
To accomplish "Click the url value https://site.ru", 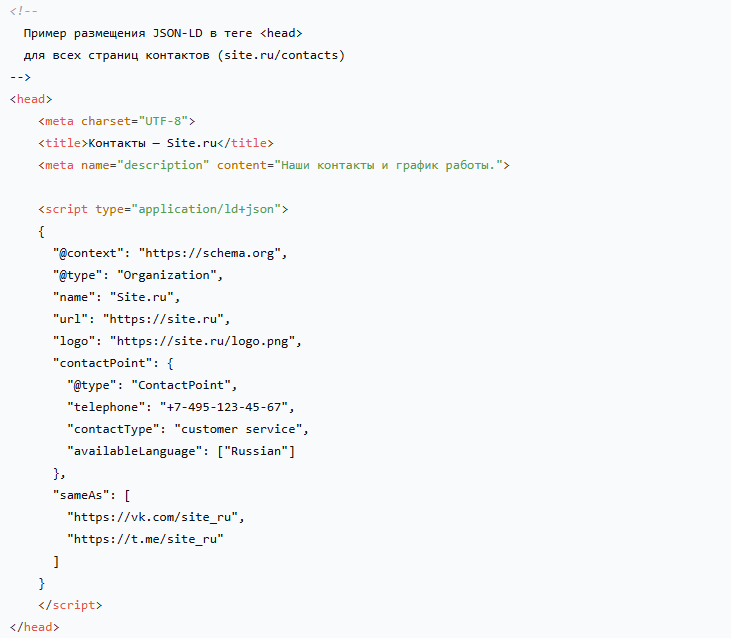I will [163, 319].
